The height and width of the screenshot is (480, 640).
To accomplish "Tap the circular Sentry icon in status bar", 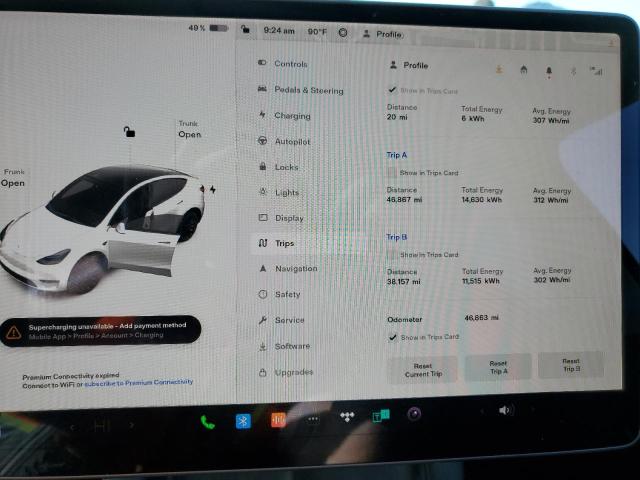I will tap(343, 33).
